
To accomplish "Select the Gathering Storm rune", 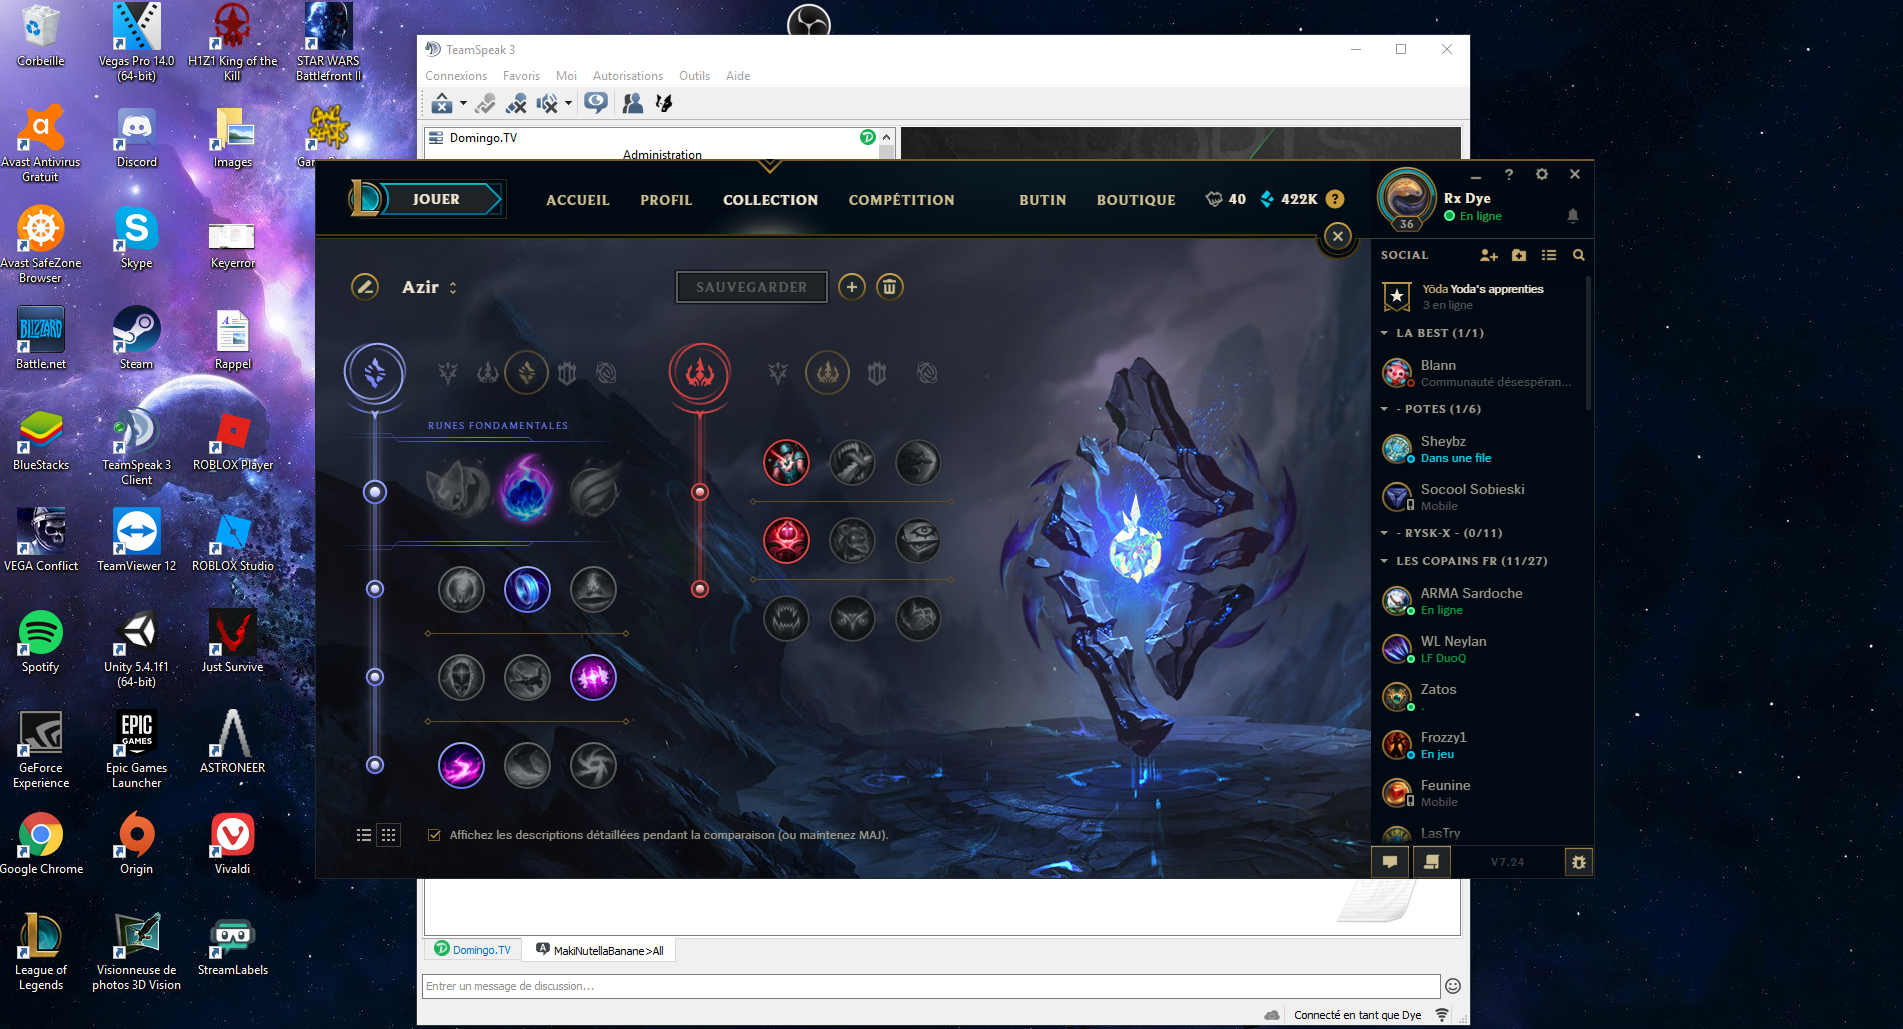I will [593, 766].
